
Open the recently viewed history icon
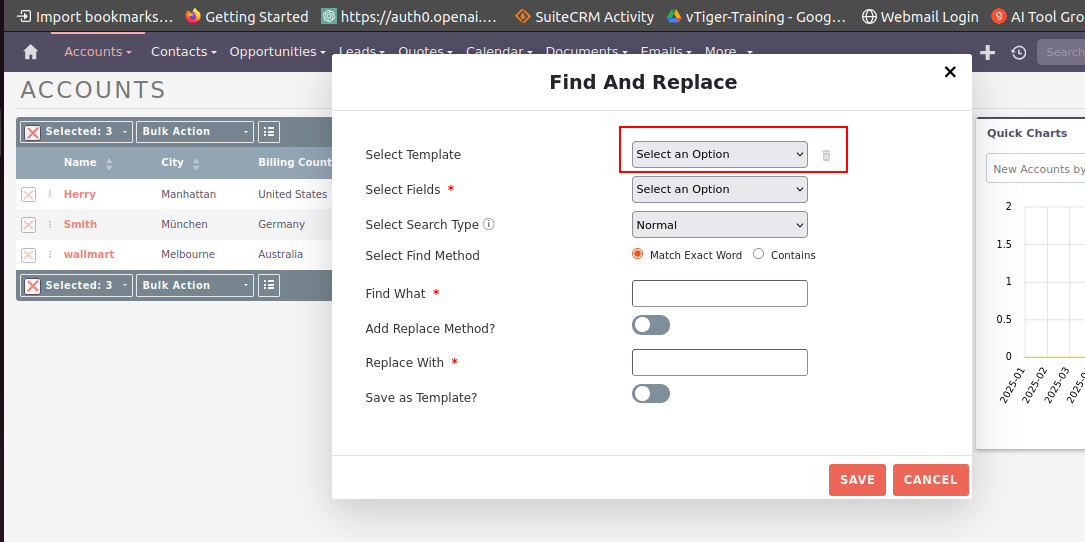pos(1018,52)
